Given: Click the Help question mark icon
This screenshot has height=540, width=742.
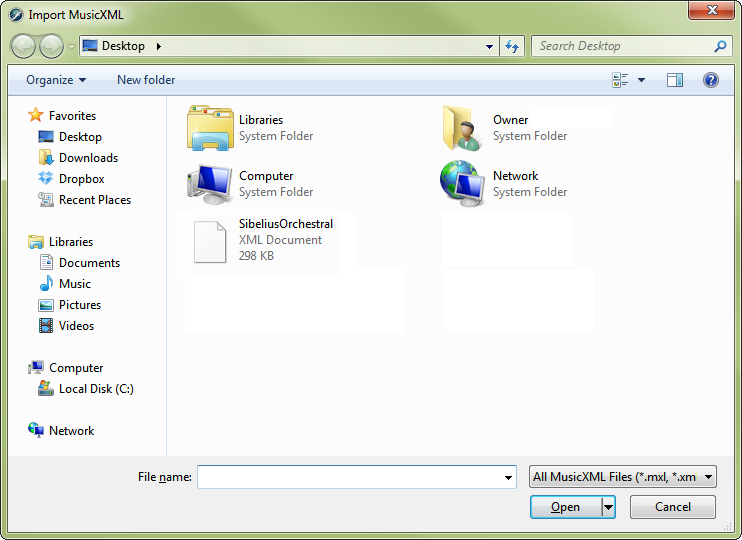Looking at the screenshot, I should (x=711, y=80).
